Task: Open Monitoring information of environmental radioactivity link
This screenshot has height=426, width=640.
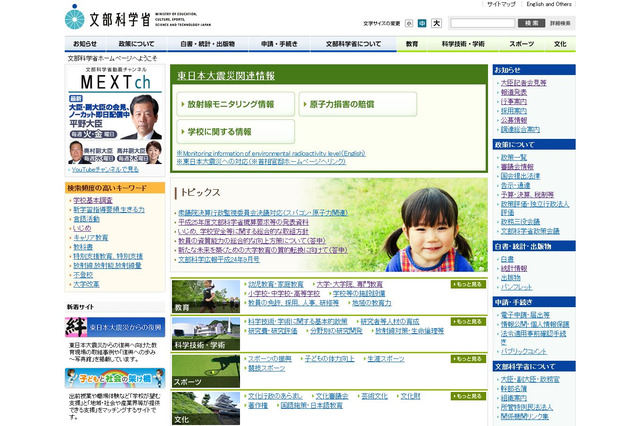Action: tap(271, 153)
